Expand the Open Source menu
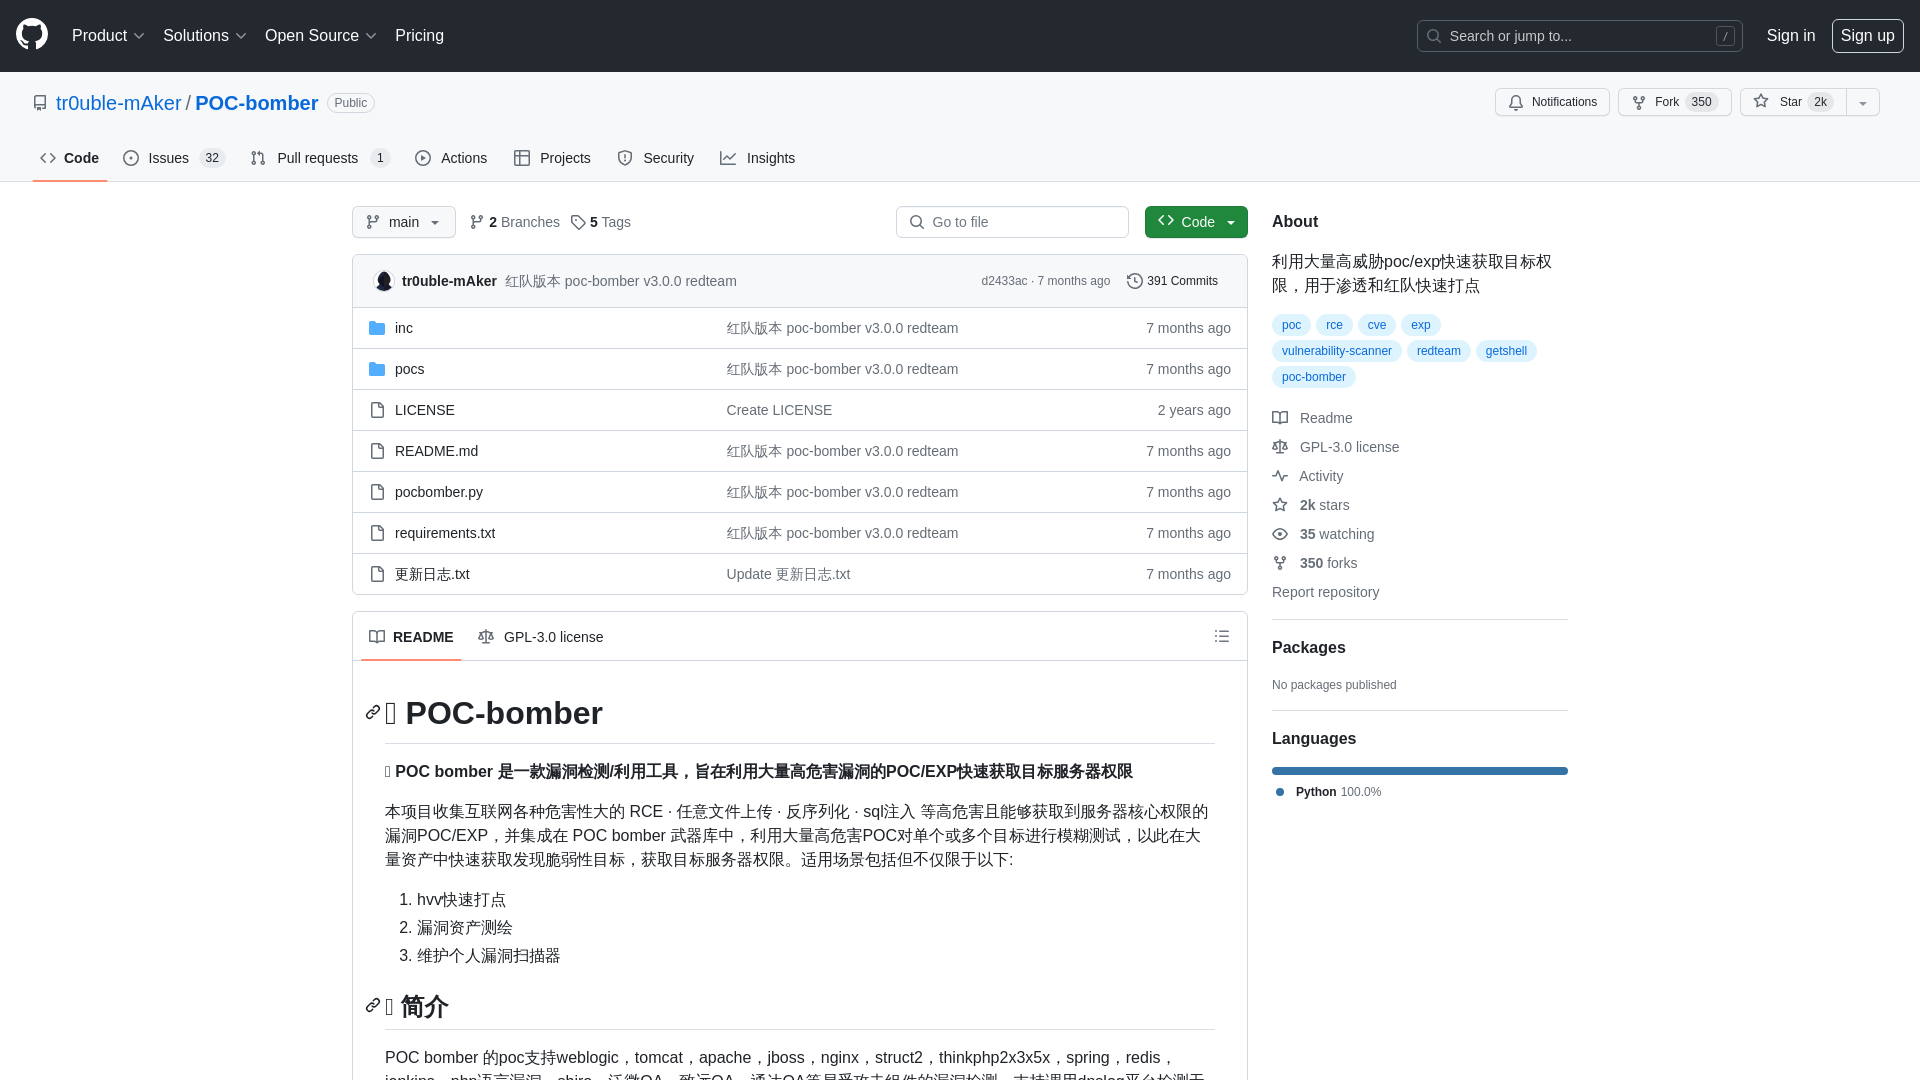1920x1080 pixels. (x=321, y=36)
